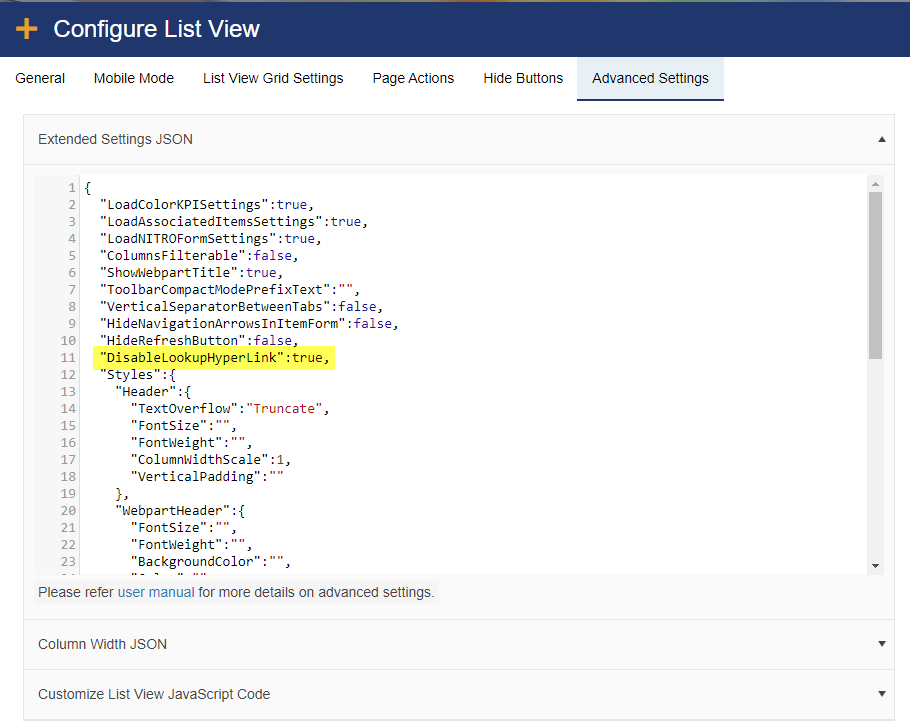Click the Truncate value in TextOverflow line
910x726 pixels.
(x=284, y=409)
